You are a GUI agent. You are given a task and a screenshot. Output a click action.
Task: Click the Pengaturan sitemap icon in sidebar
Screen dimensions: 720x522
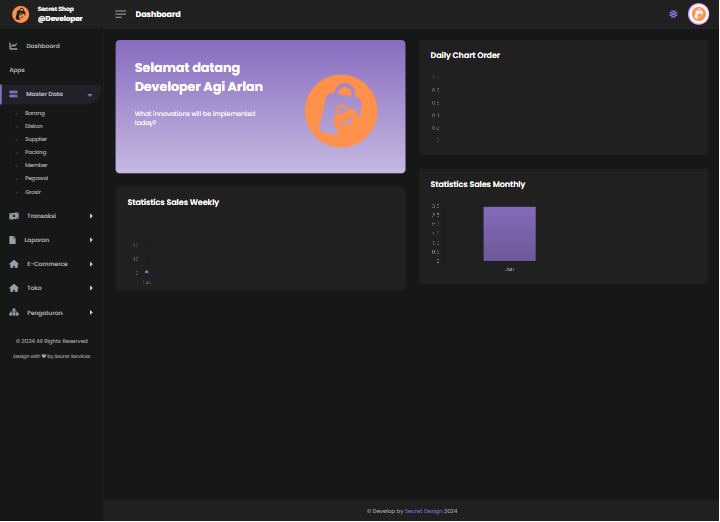(14, 312)
